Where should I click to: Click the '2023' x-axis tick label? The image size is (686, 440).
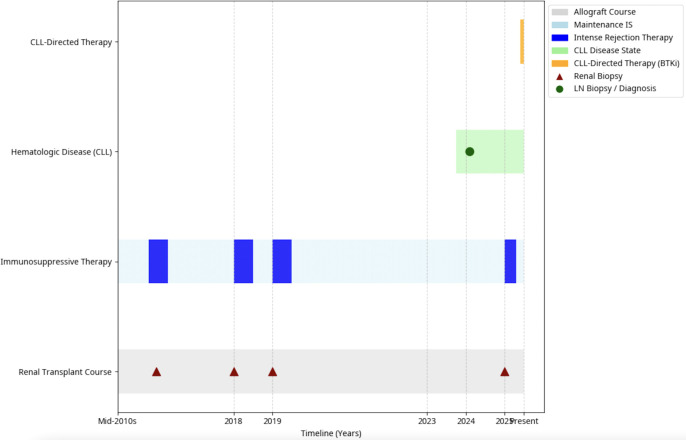pyautogui.click(x=427, y=421)
